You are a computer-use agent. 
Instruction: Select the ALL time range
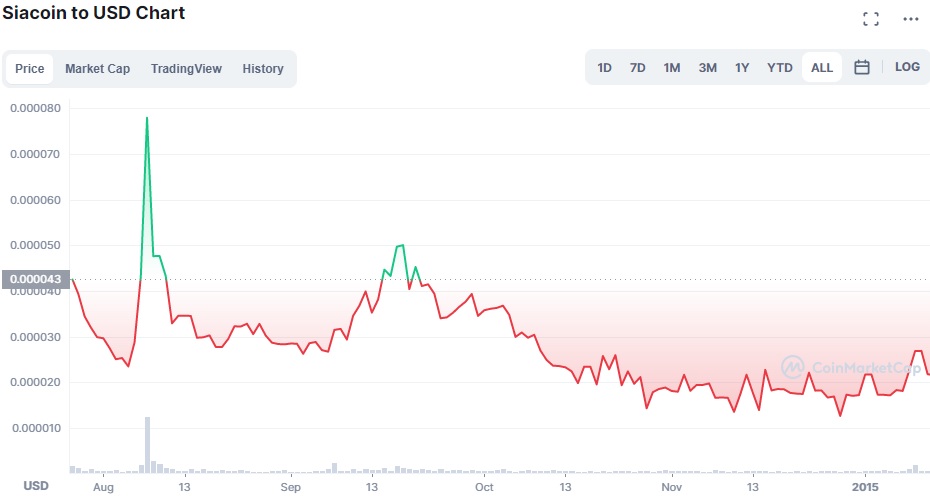point(822,68)
